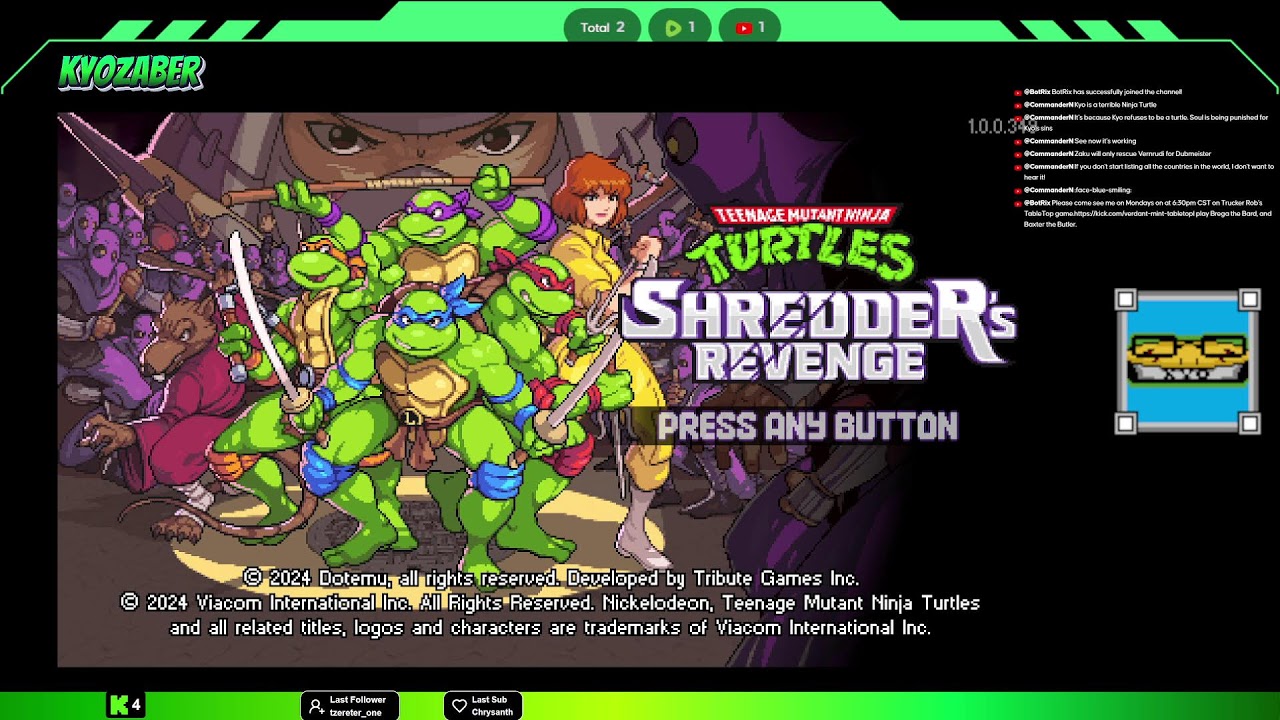This screenshot has height=720, width=1280.
Task: Click the Last Follower person-plus icon
Action: [316, 706]
